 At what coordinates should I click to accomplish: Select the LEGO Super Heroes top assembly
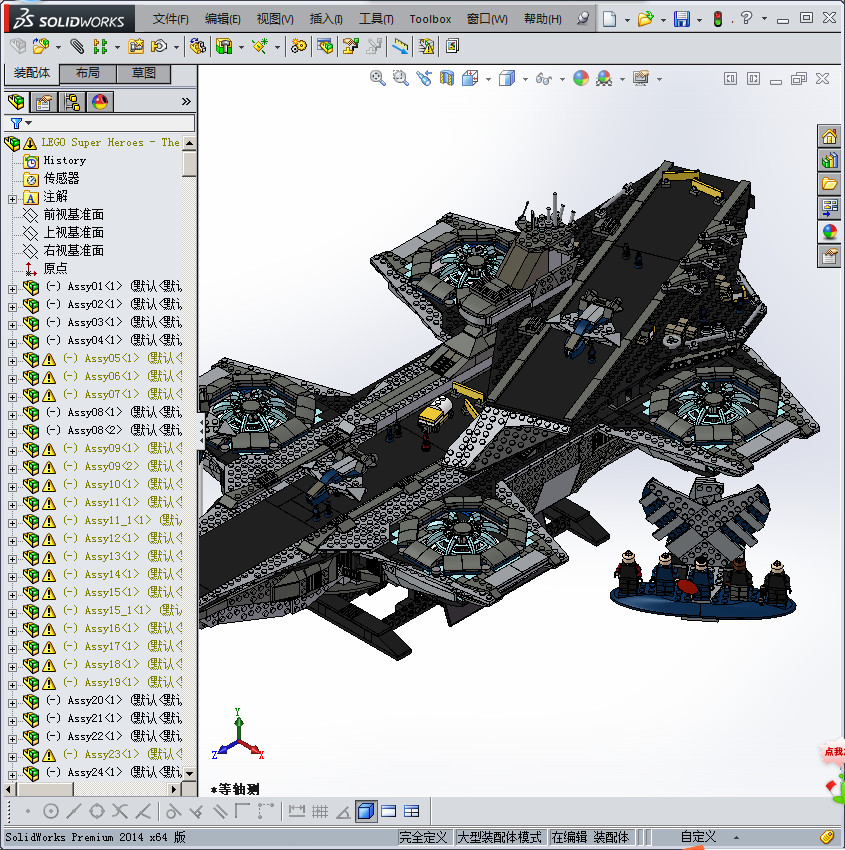[111, 143]
